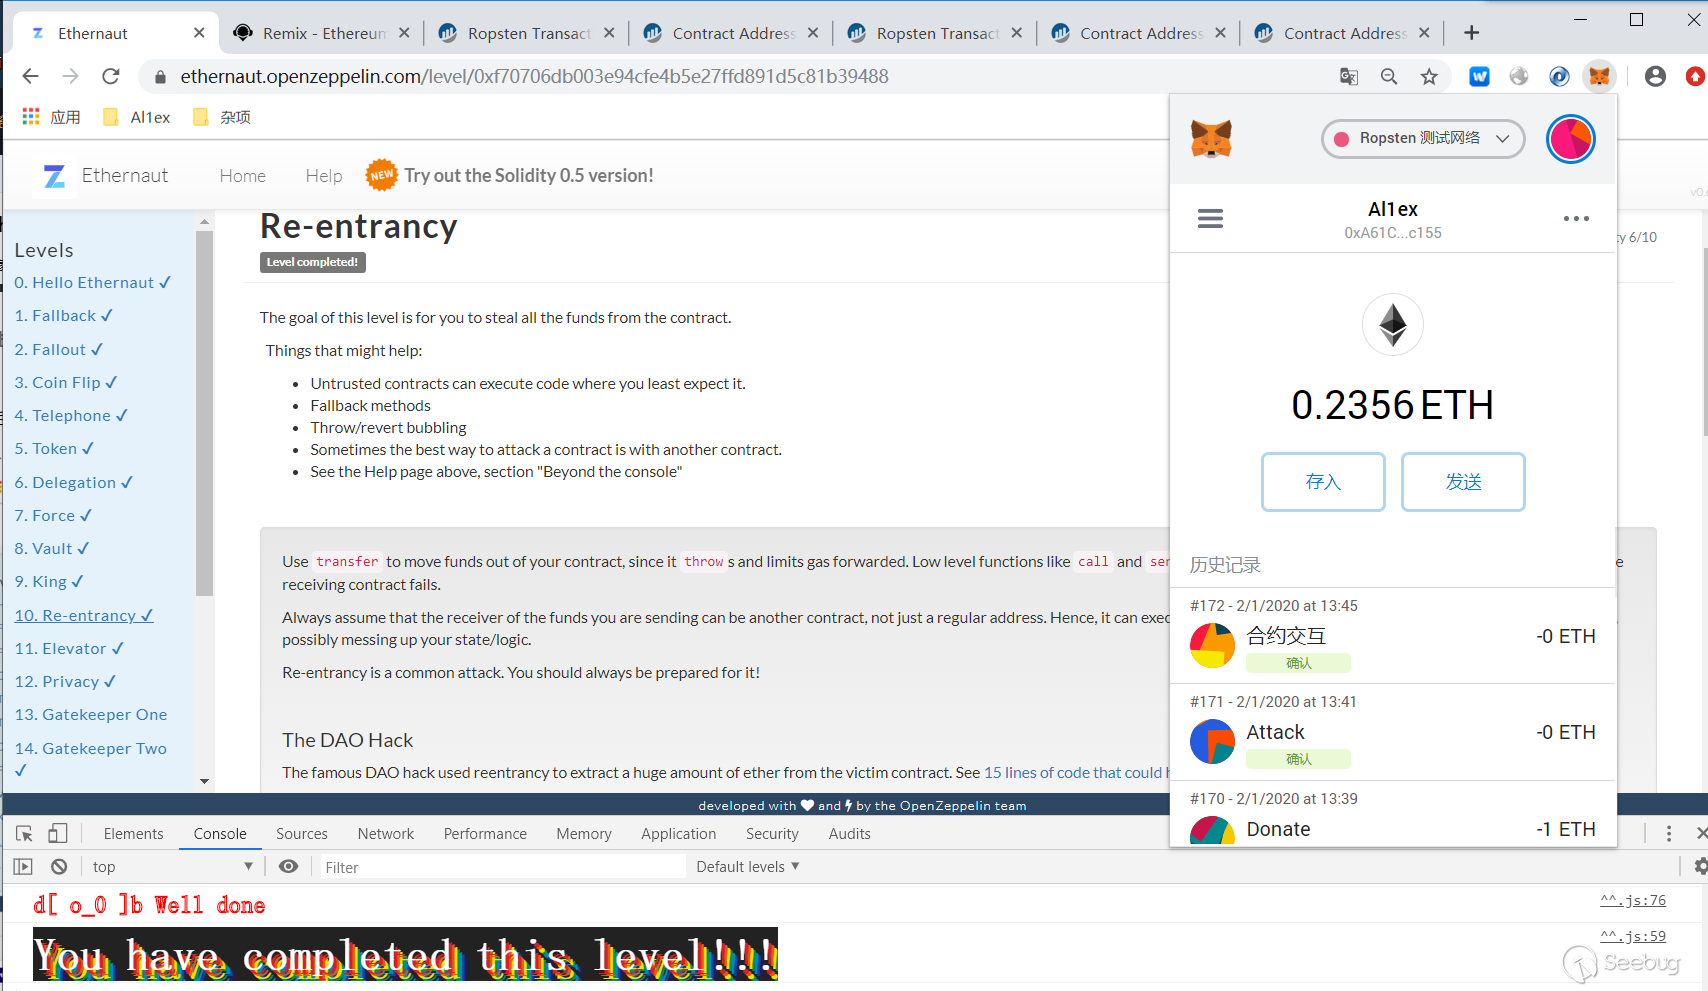Image resolution: width=1708 pixels, height=991 pixels.
Task: Clear the console
Action: (59, 866)
